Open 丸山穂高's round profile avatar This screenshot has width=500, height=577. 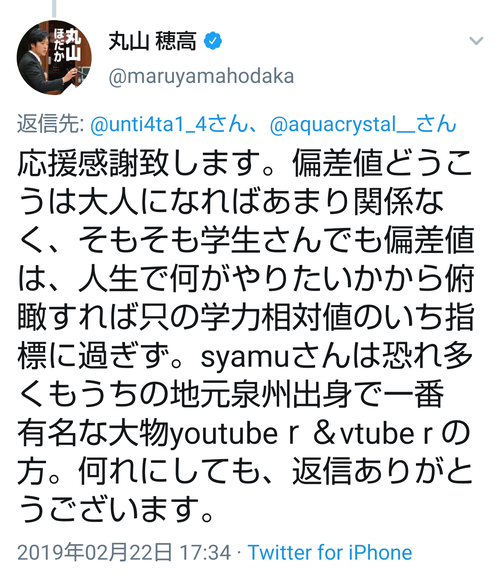tap(54, 57)
